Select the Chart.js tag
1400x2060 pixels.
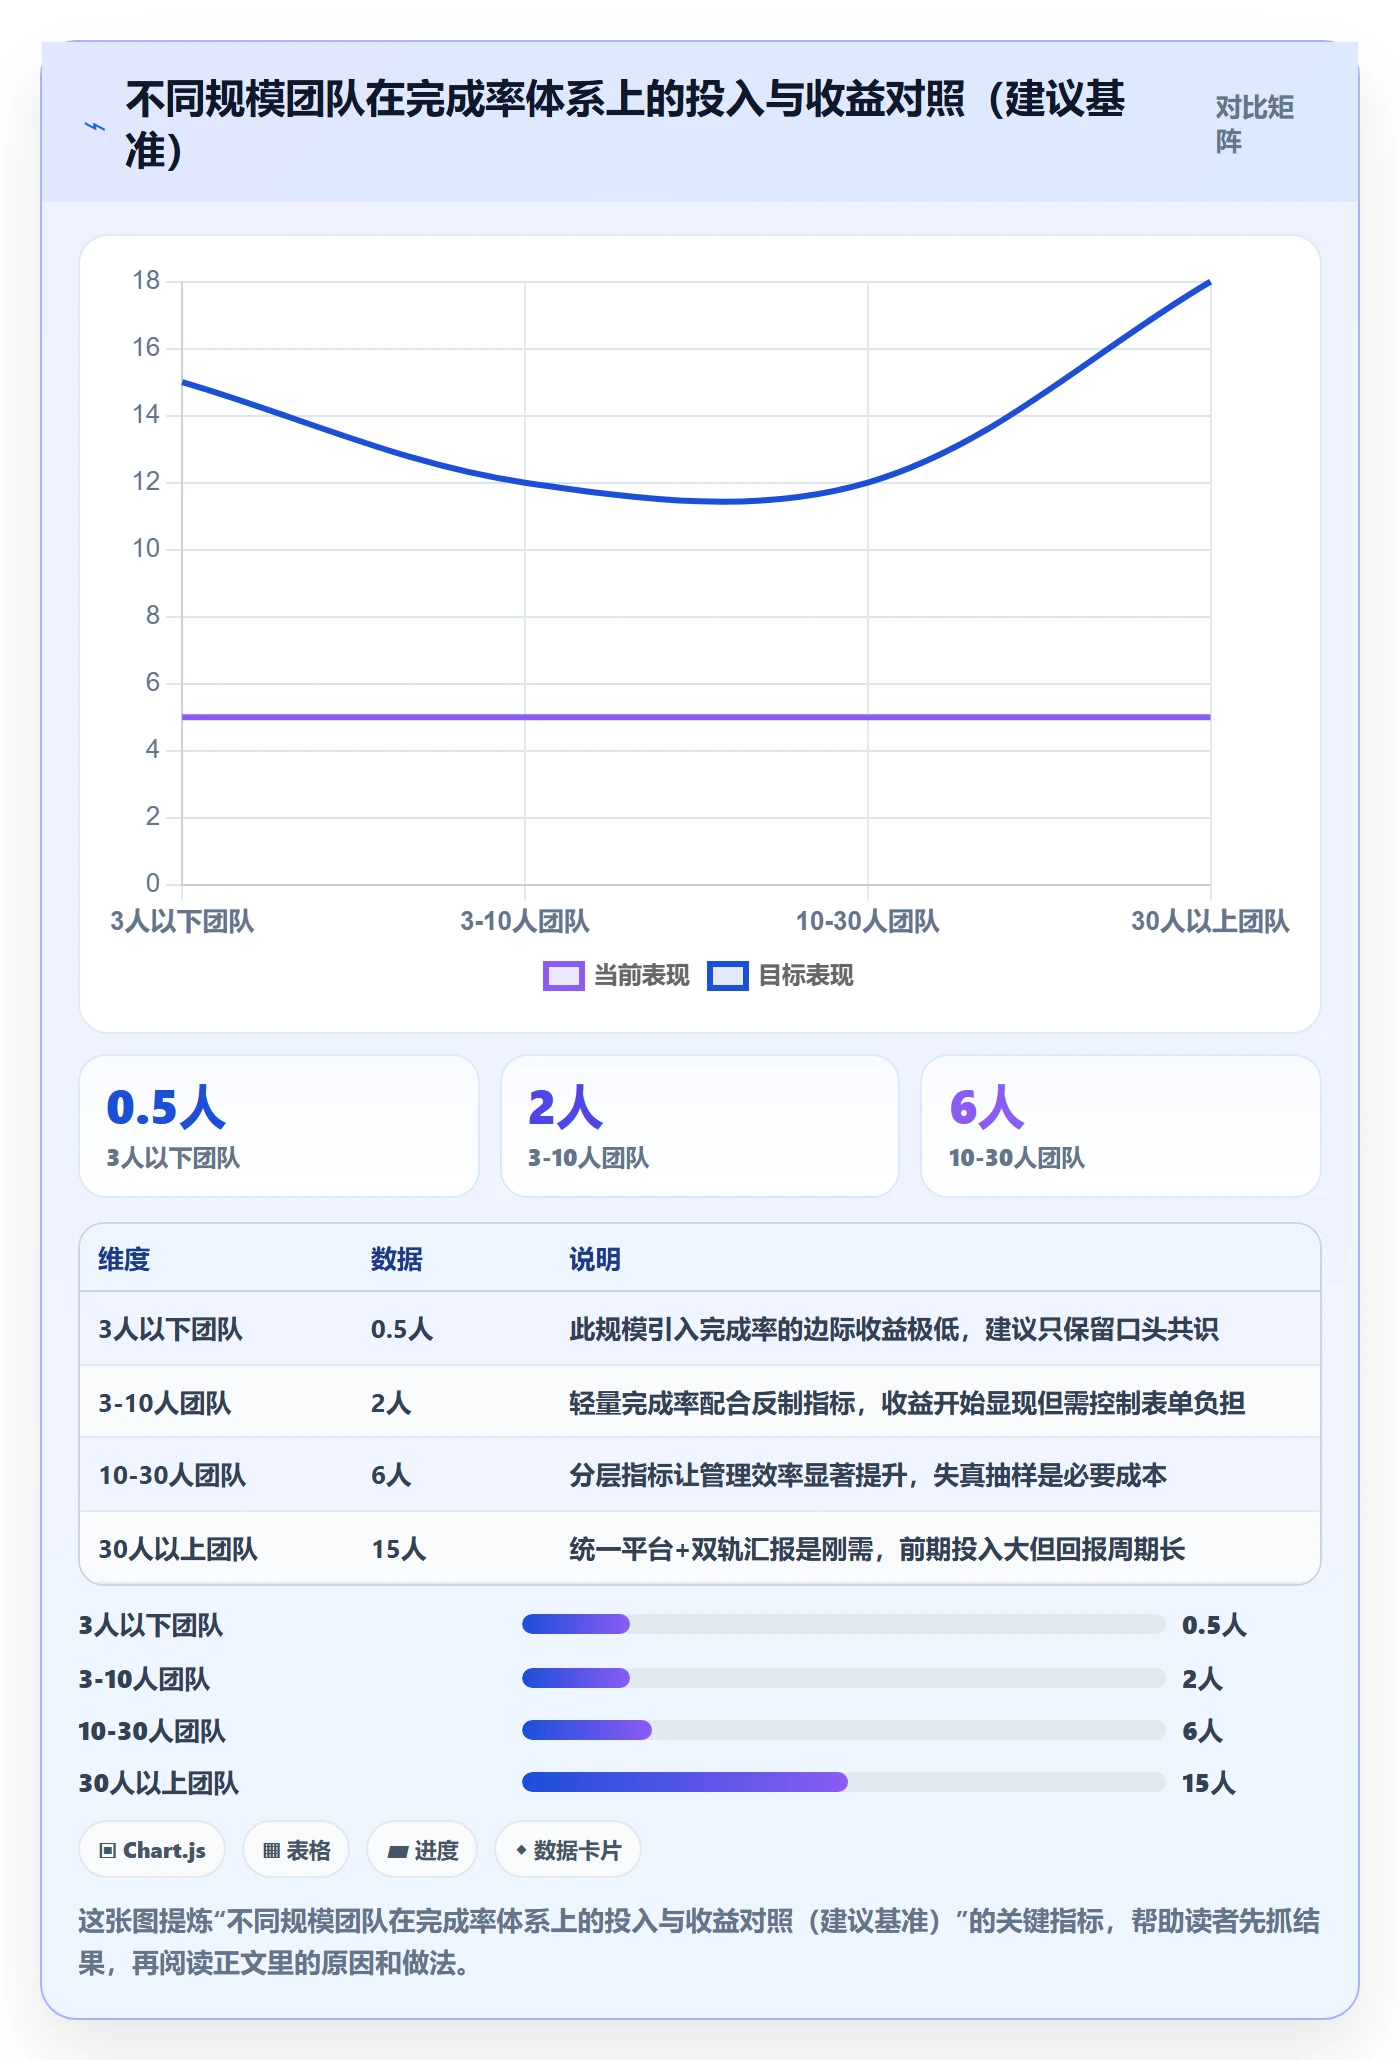point(152,1850)
